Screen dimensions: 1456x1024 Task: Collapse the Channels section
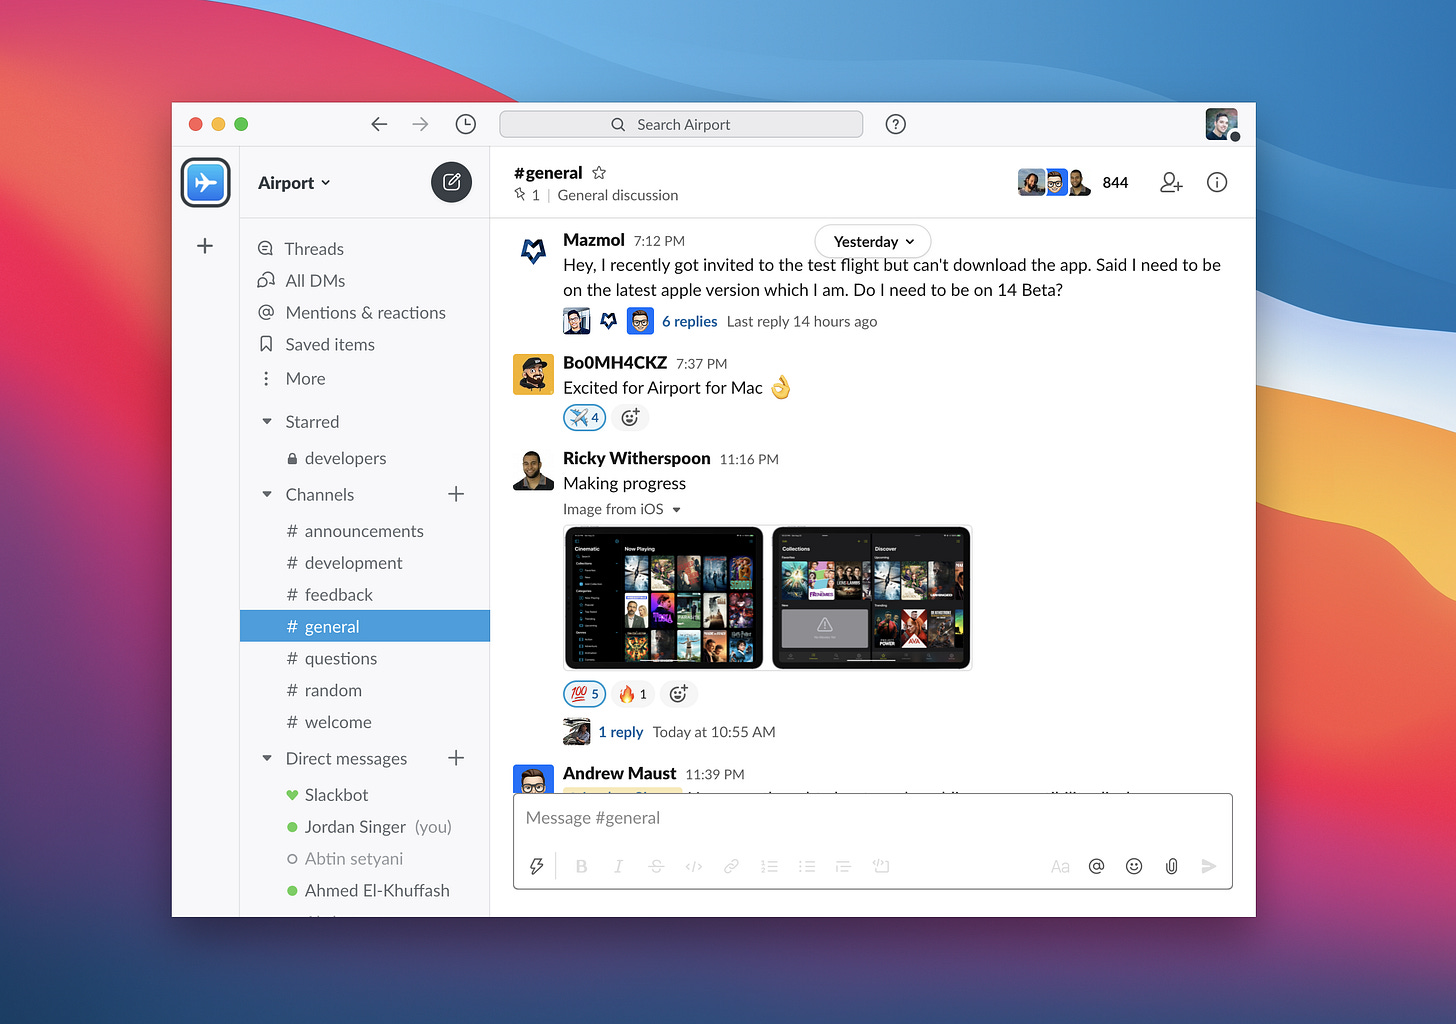(267, 495)
